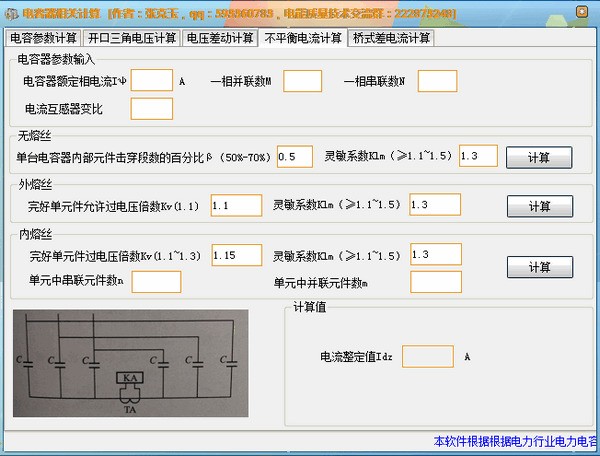
Task: Go to the 桥式差电流计算 tab
Action: 391,39
